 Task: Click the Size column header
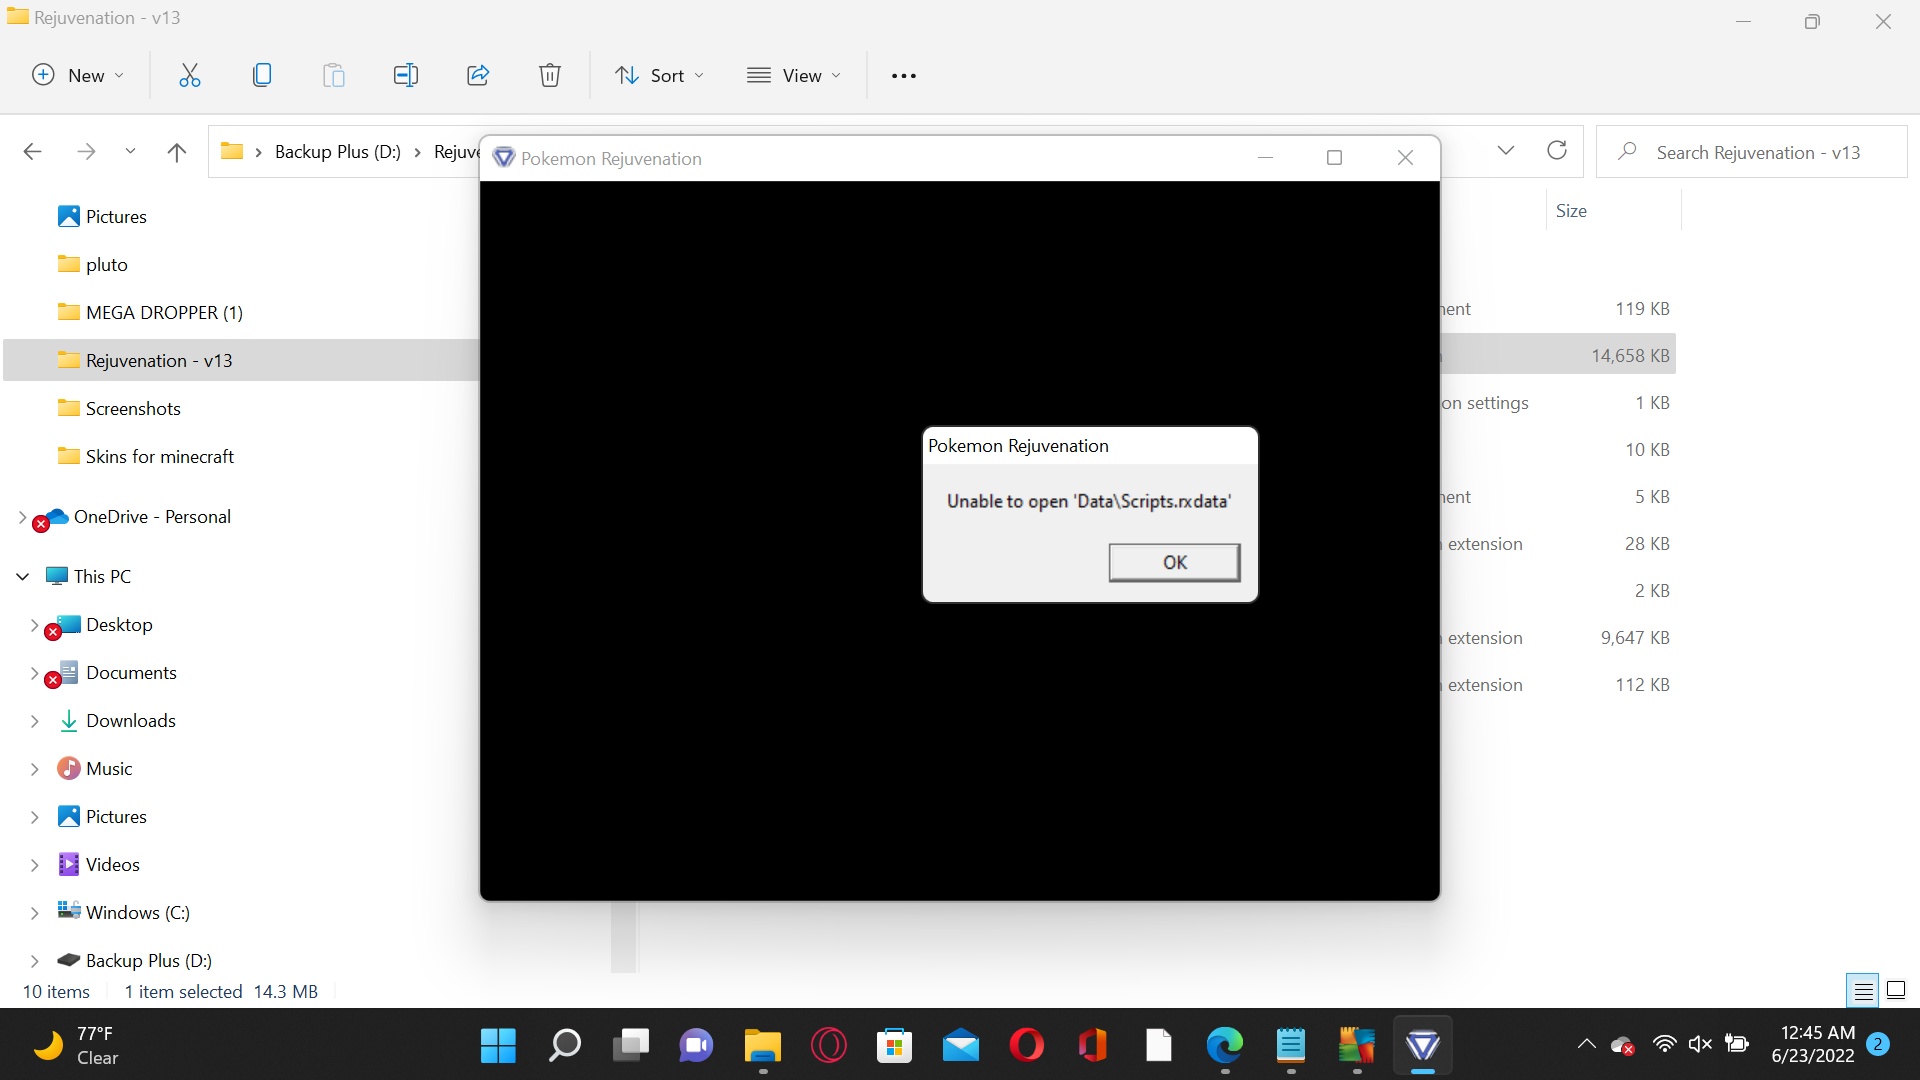coord(1571,210)
